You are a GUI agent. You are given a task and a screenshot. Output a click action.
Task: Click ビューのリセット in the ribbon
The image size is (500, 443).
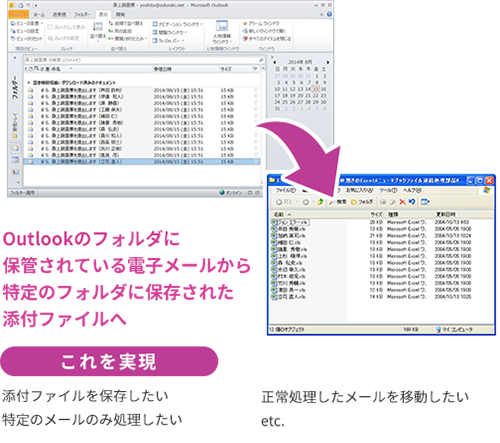pyautogui.click(x=26, y=39)
